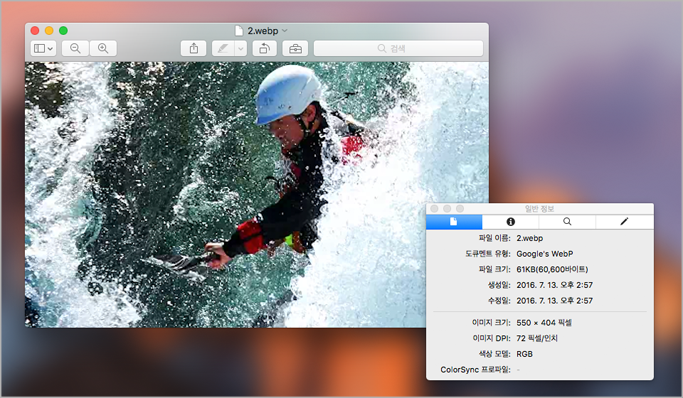Zoom out the image in Preview
Image resolution: width=683 pixels, height=398 pixels.
pos(75,48)
